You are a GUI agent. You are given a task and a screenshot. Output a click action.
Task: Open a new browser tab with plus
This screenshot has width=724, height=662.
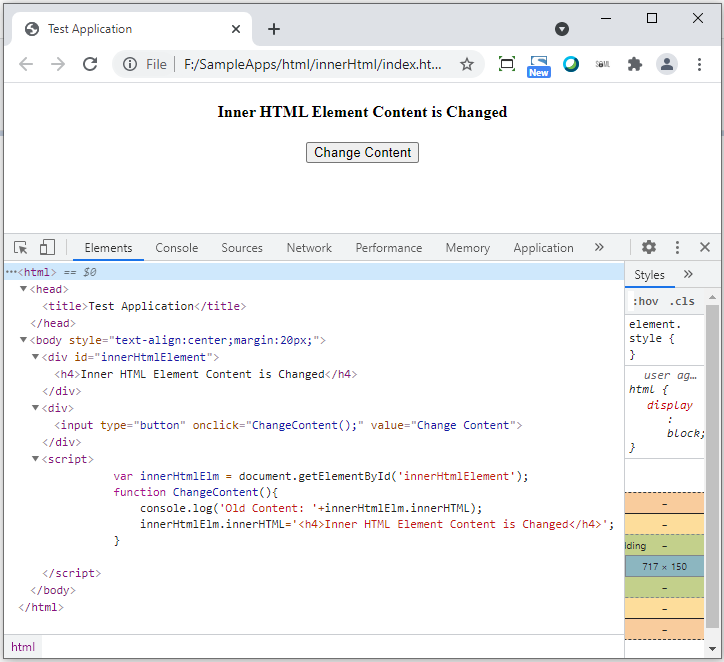coord(274,29)
